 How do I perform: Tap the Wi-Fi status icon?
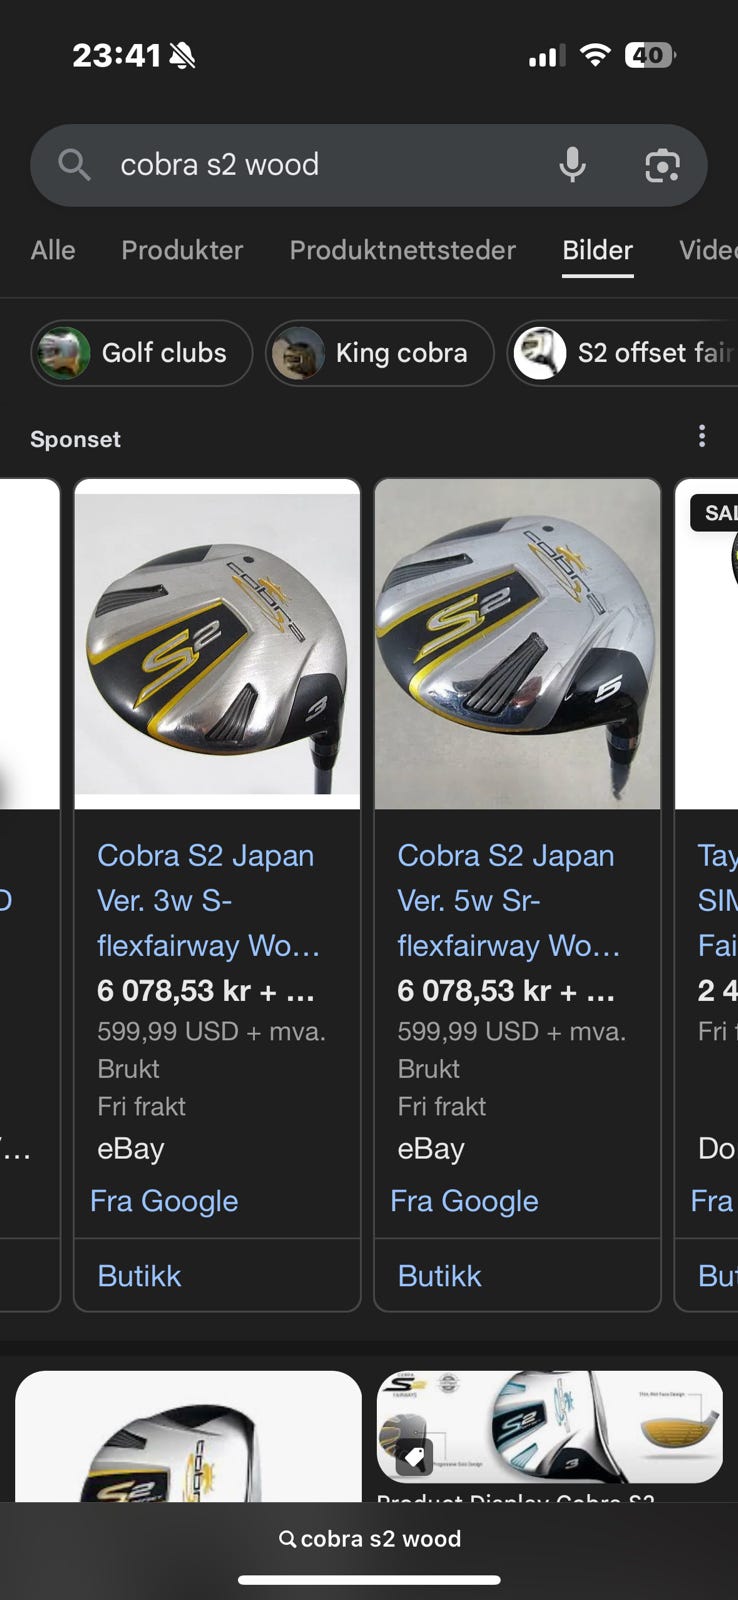(x=595, y=55)
